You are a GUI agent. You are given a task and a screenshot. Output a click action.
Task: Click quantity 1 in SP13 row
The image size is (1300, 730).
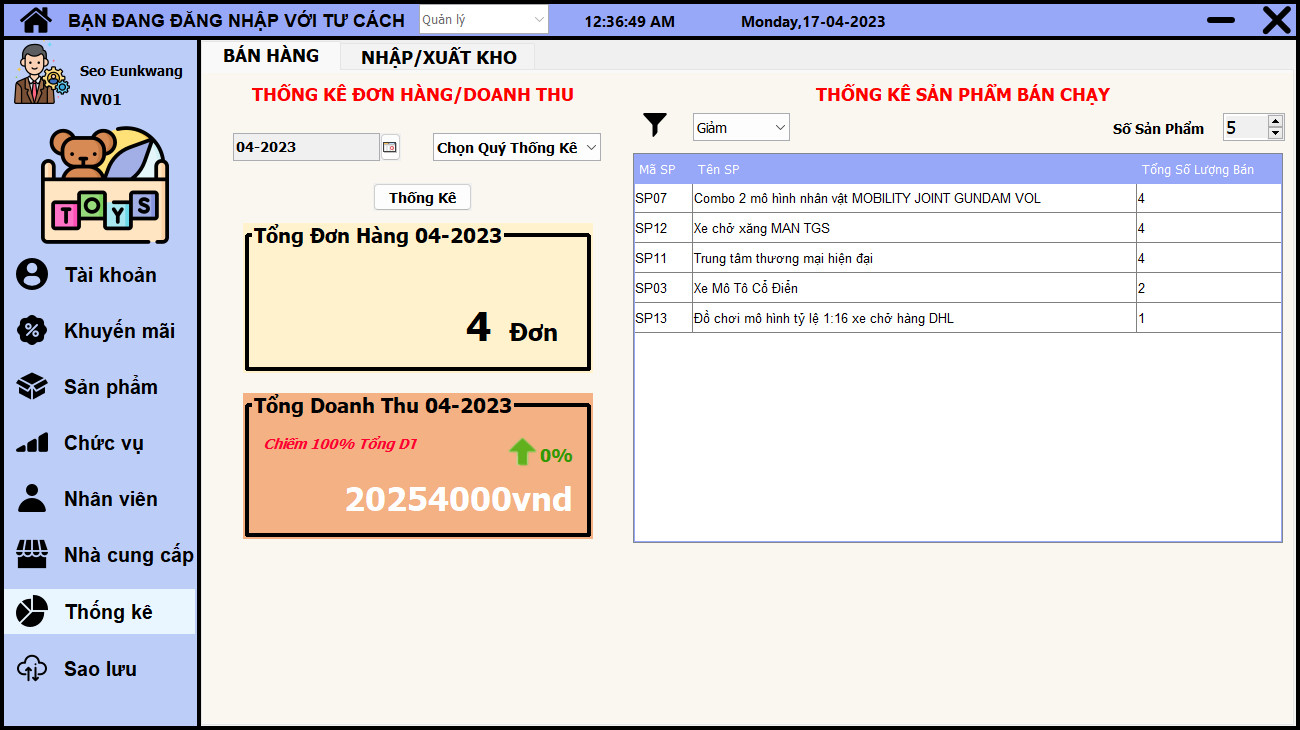1209,318
